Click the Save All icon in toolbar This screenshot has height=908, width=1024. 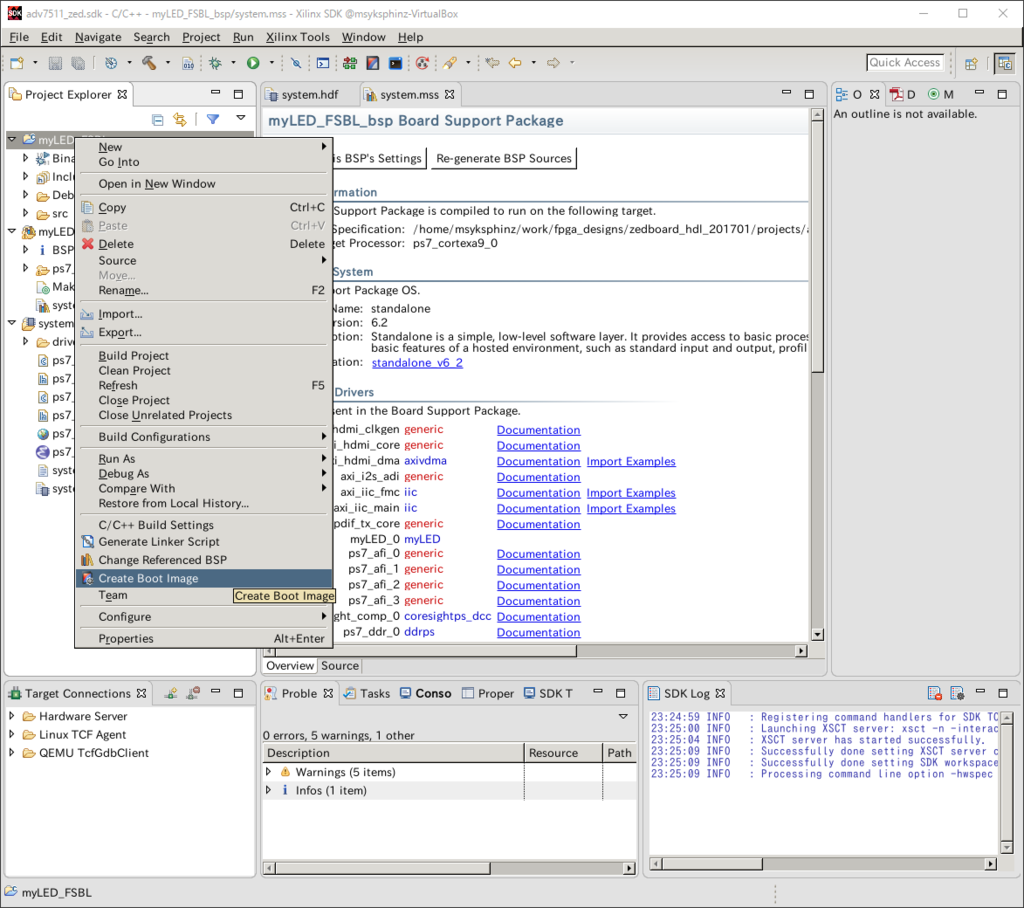78,63
